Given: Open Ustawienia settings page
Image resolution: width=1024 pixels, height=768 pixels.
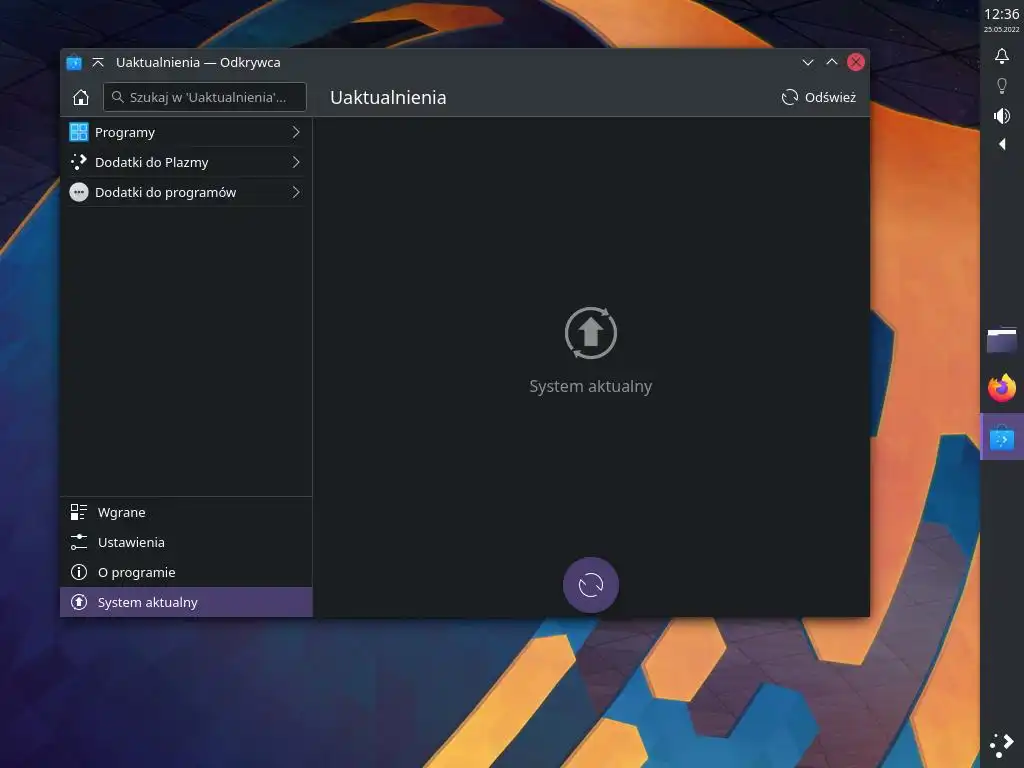Looking at the screenshot, I should point(186,542).
